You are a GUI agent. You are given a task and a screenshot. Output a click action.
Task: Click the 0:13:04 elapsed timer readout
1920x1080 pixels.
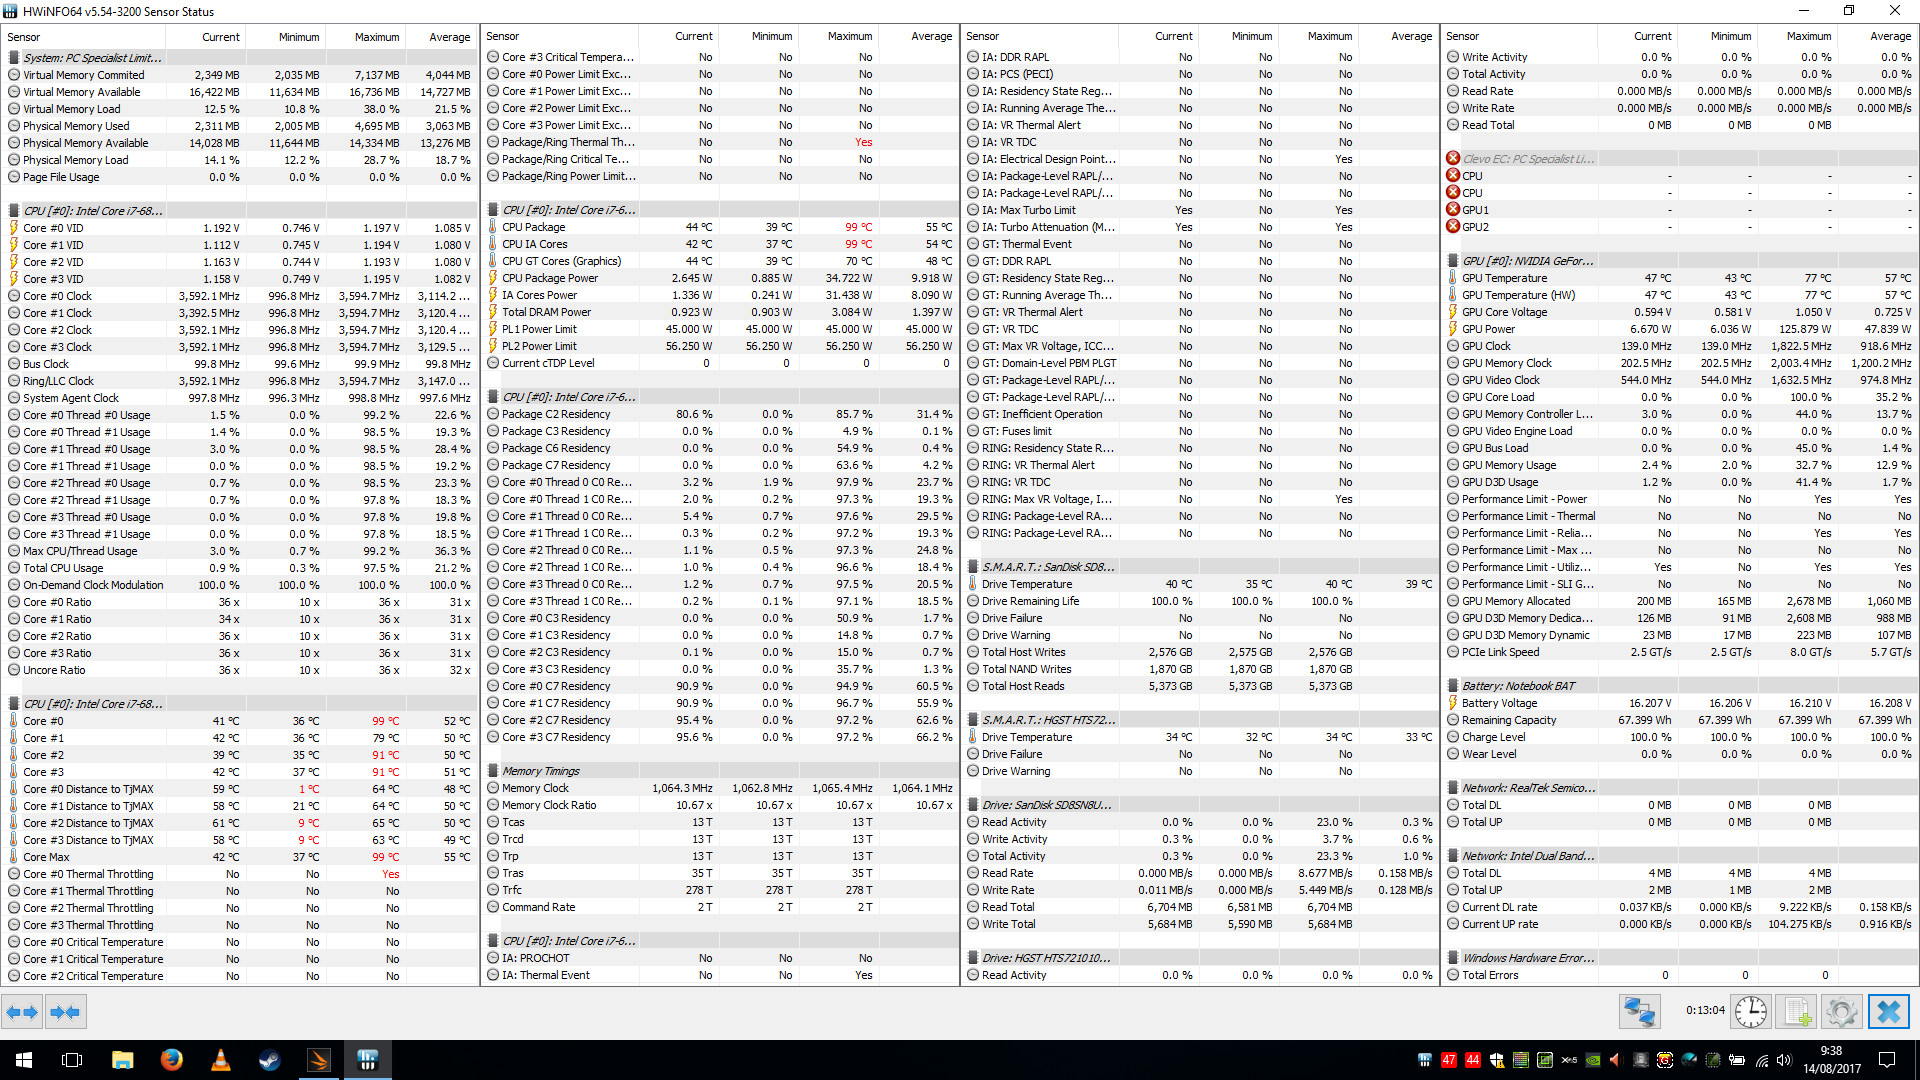point(1705,1010)
